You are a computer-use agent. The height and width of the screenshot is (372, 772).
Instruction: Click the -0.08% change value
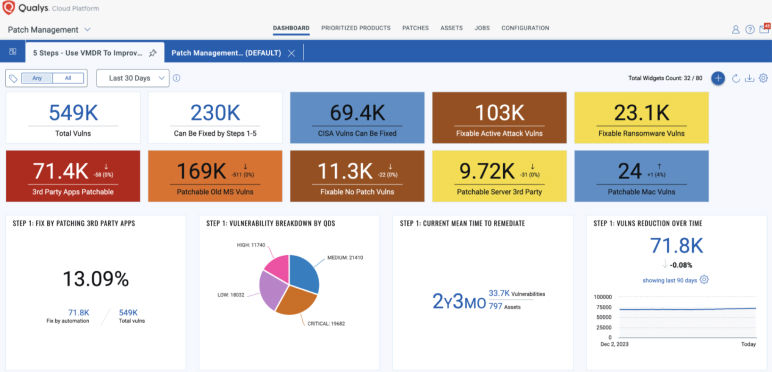[681, 265]
